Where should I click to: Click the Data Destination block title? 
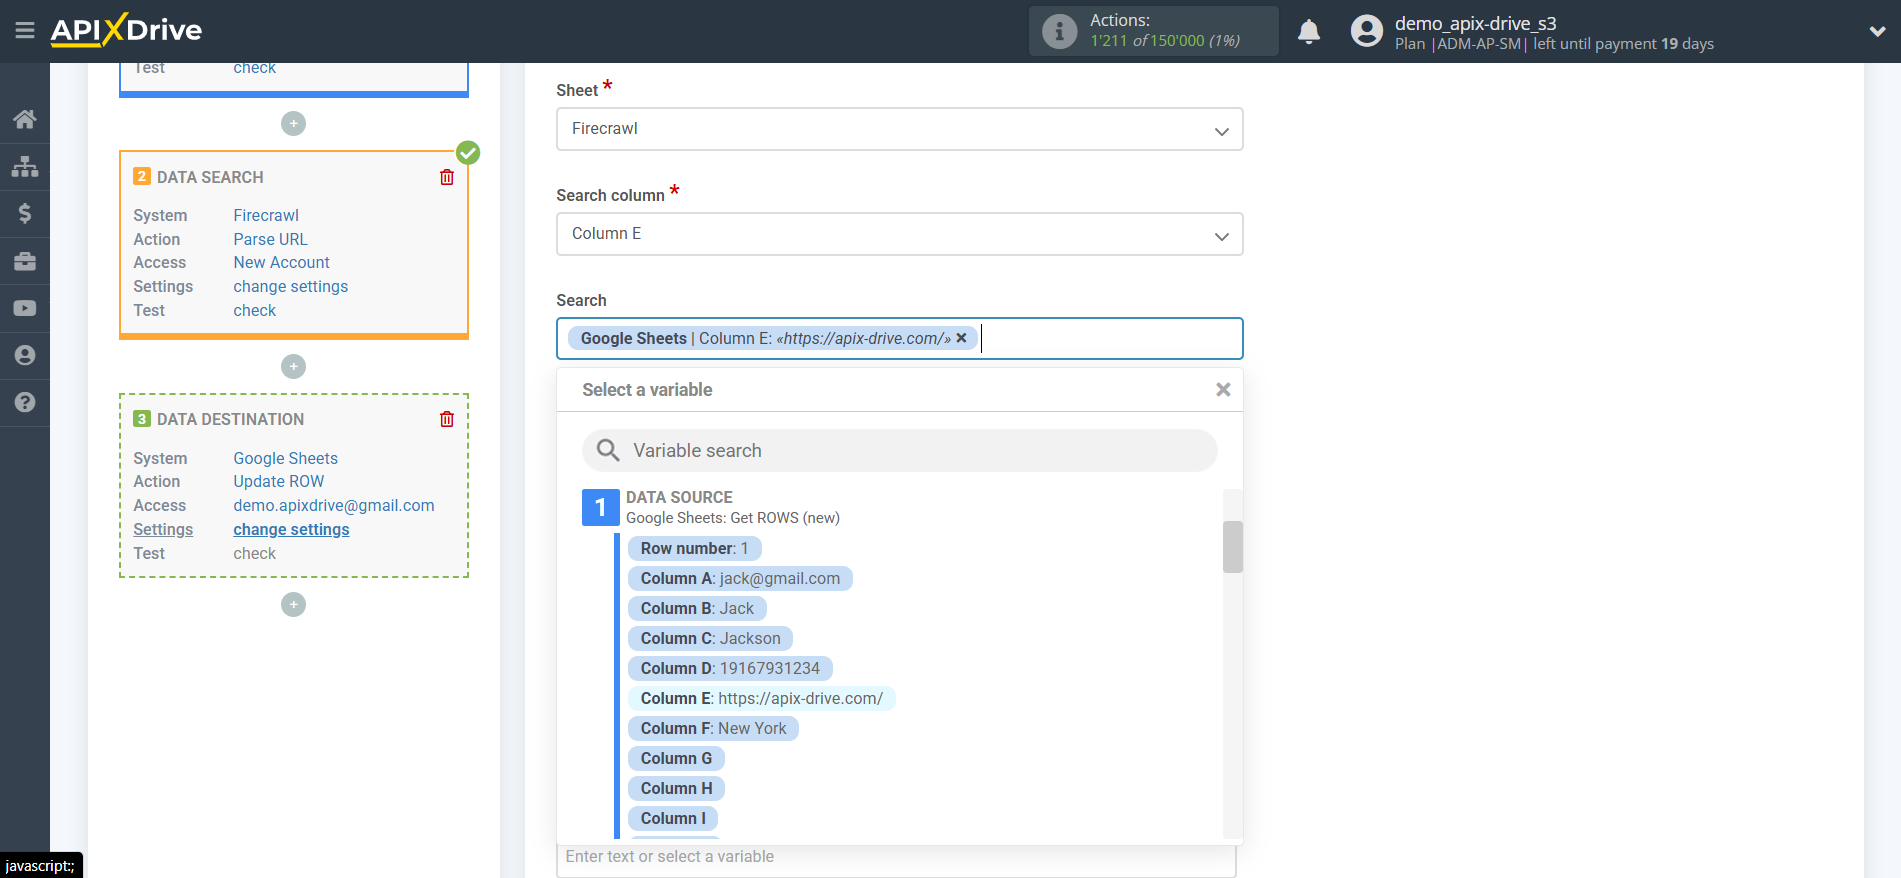pyautogui.click(x=230, y=419)
